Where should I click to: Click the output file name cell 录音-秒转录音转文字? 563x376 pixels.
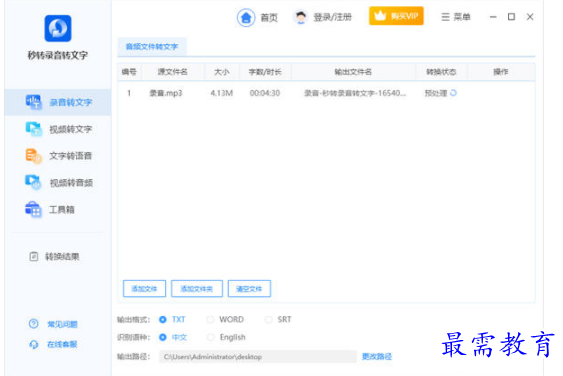click(355, 93)
